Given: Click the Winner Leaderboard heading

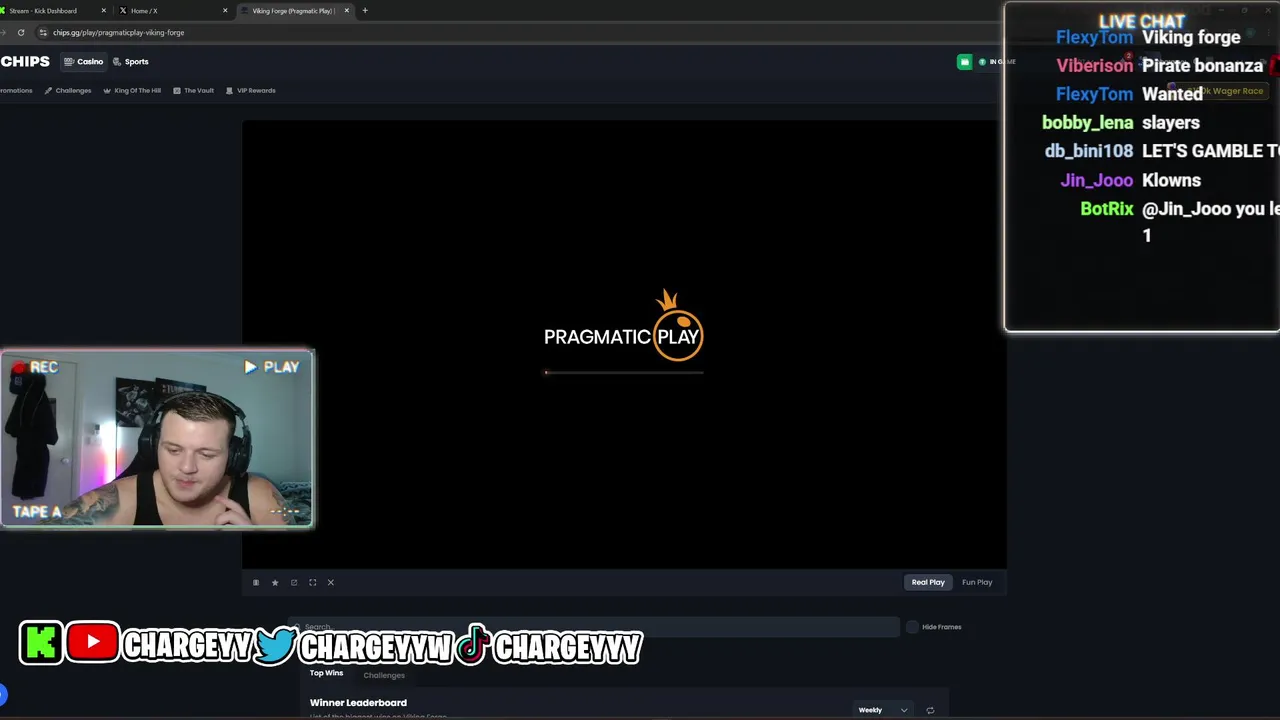Looking at the screenshot, I should point(358,703).
